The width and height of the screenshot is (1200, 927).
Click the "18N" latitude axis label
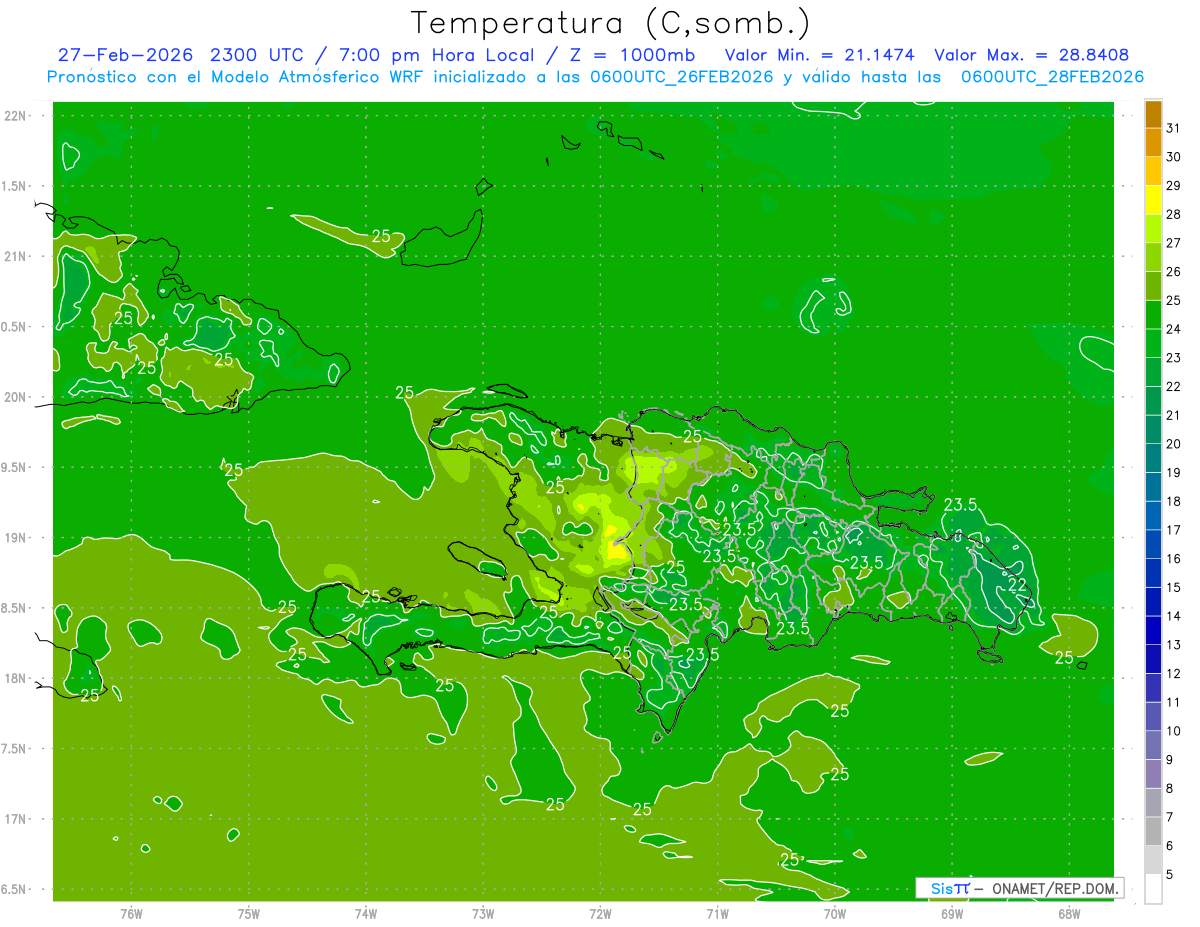point(16,678)
